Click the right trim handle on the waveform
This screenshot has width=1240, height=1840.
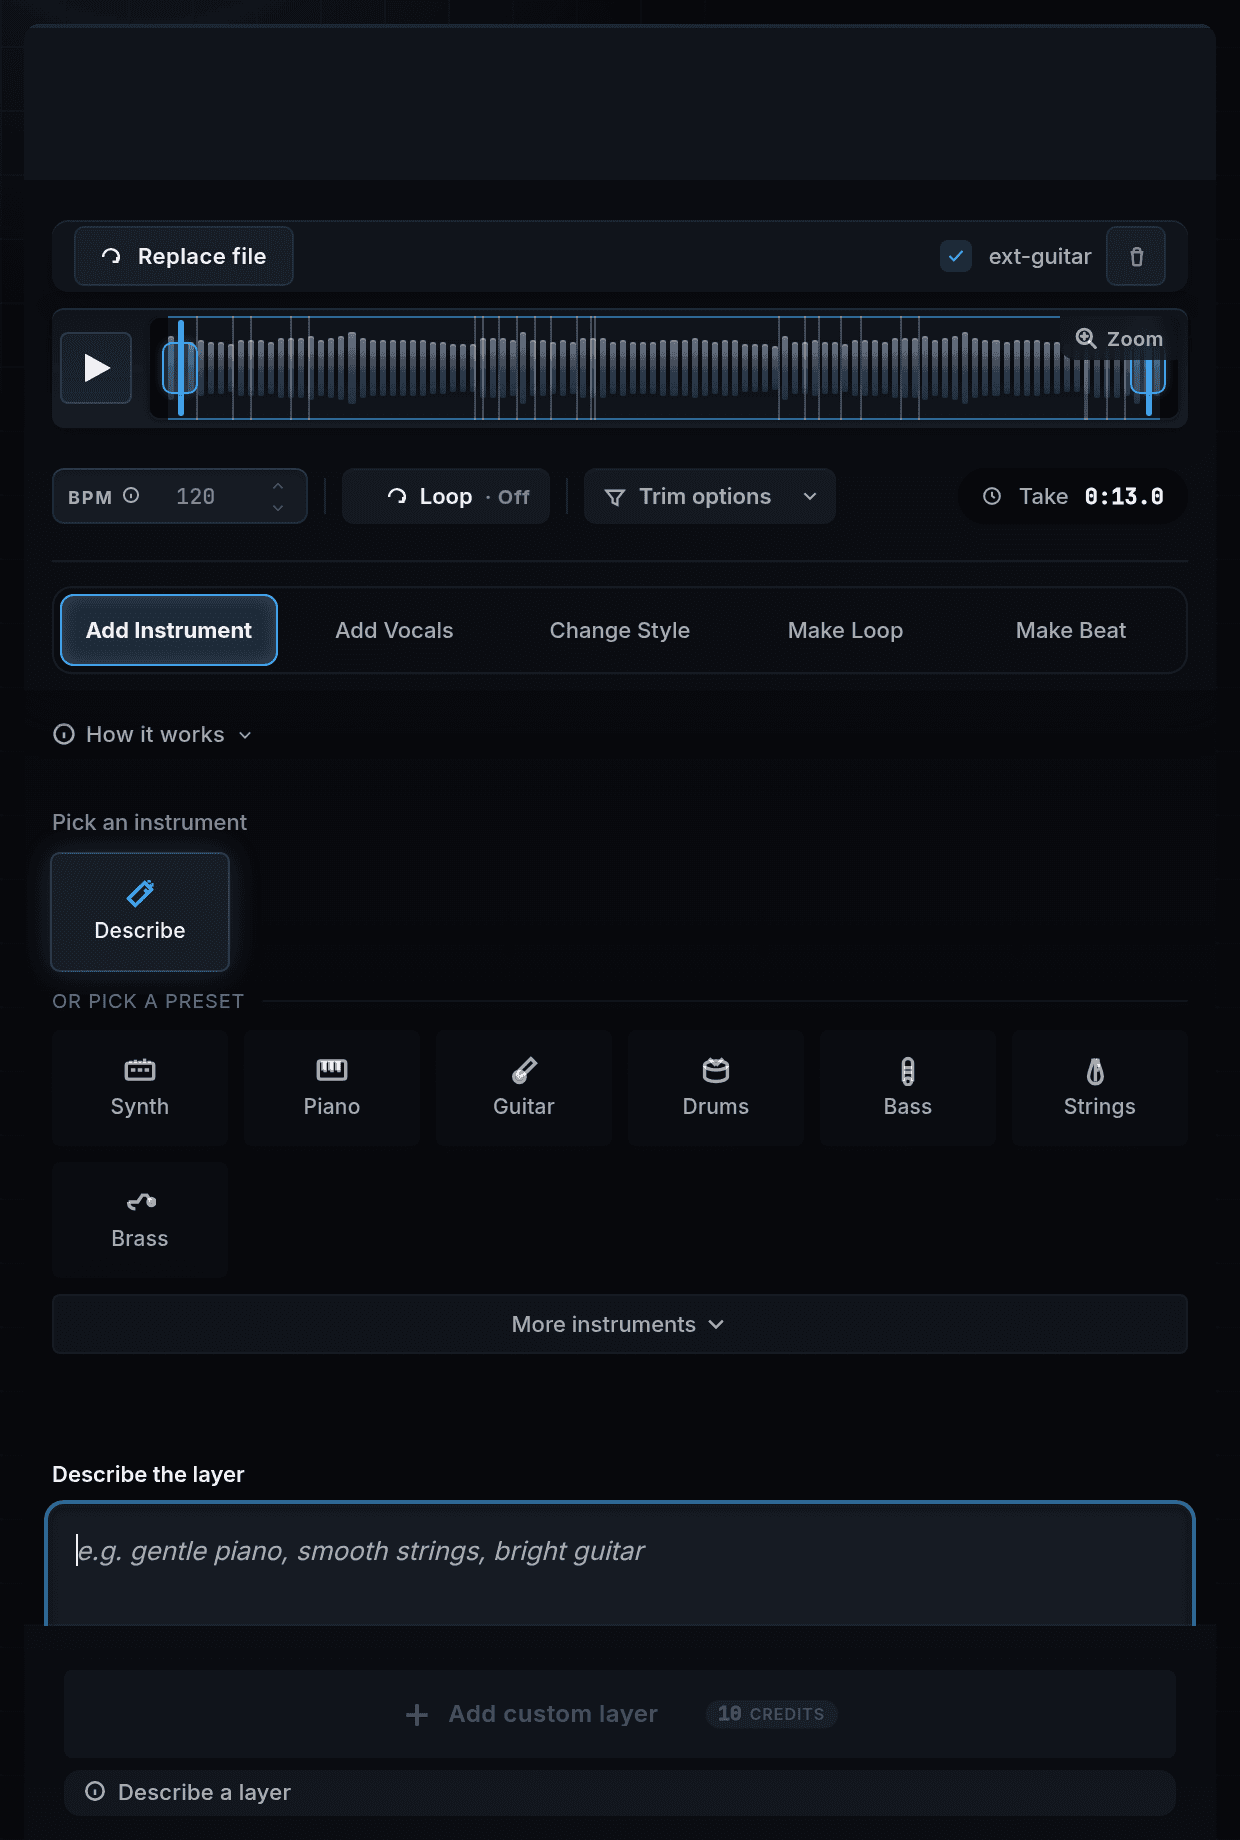click(1148, 377)
